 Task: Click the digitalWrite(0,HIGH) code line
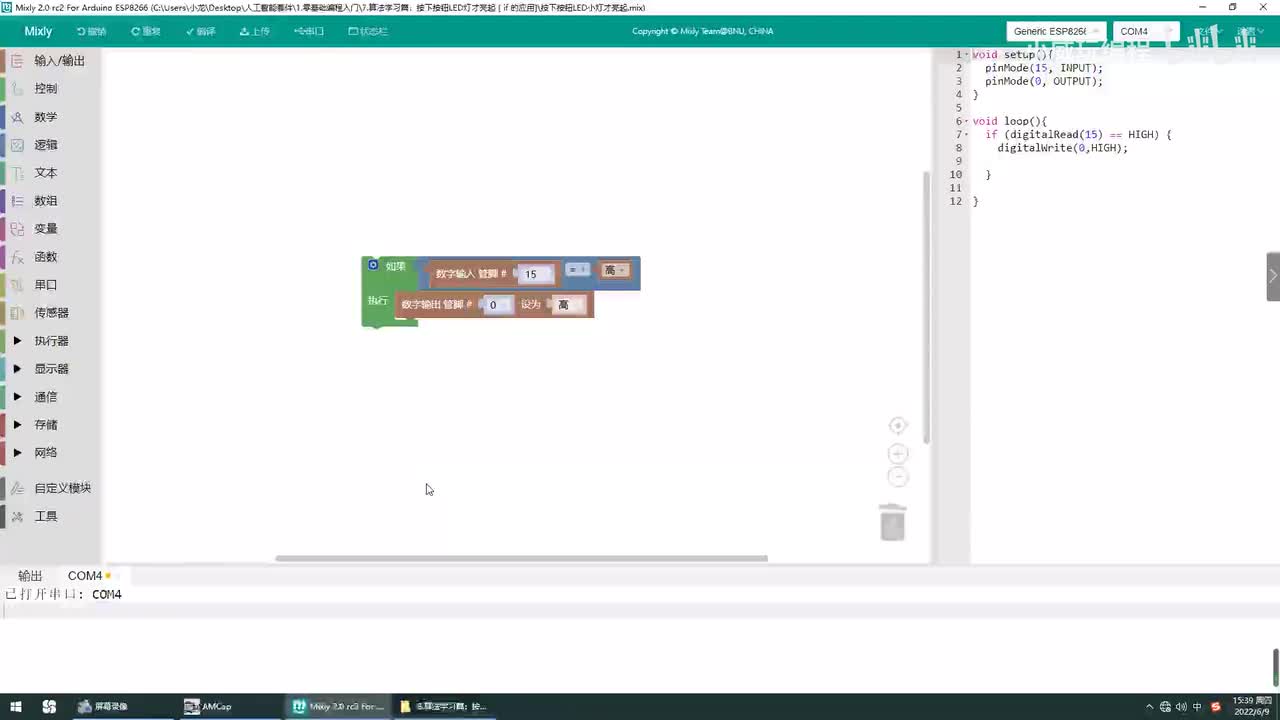1062,148
